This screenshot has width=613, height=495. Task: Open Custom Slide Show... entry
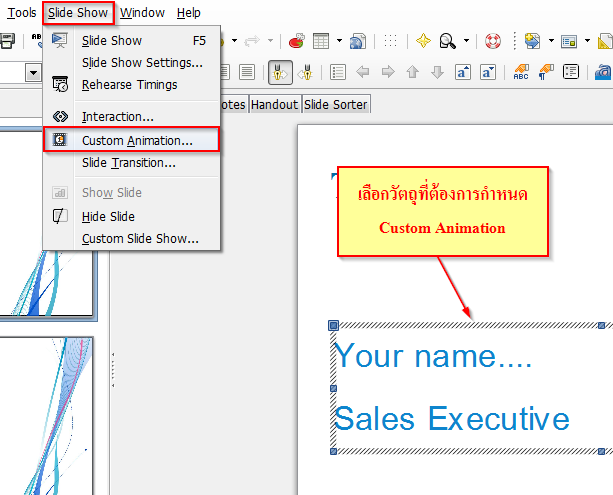(132, 239)
